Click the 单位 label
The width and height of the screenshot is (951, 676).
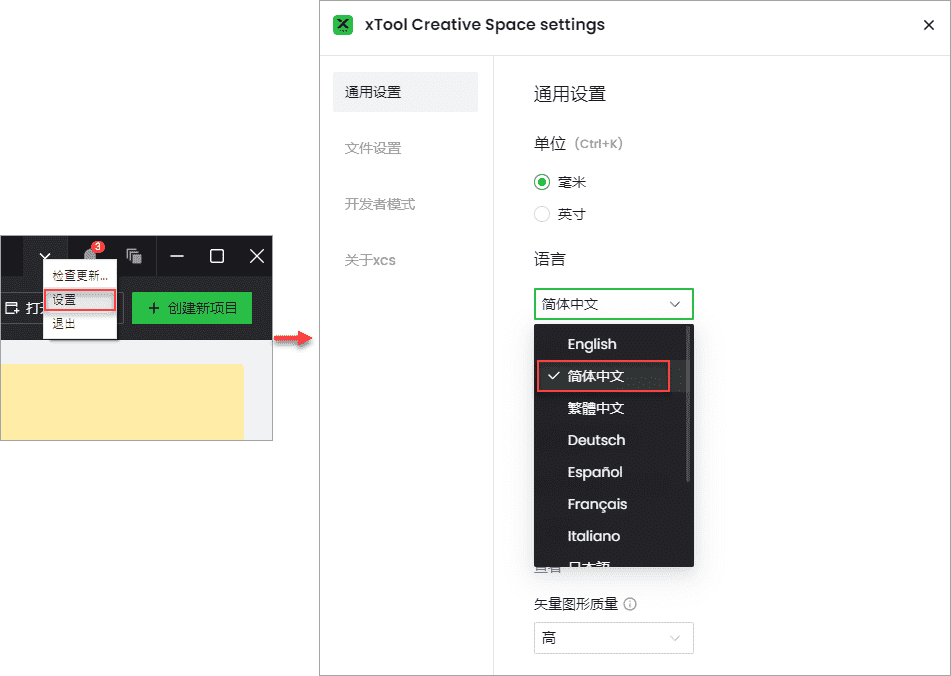tap(549, 144)
